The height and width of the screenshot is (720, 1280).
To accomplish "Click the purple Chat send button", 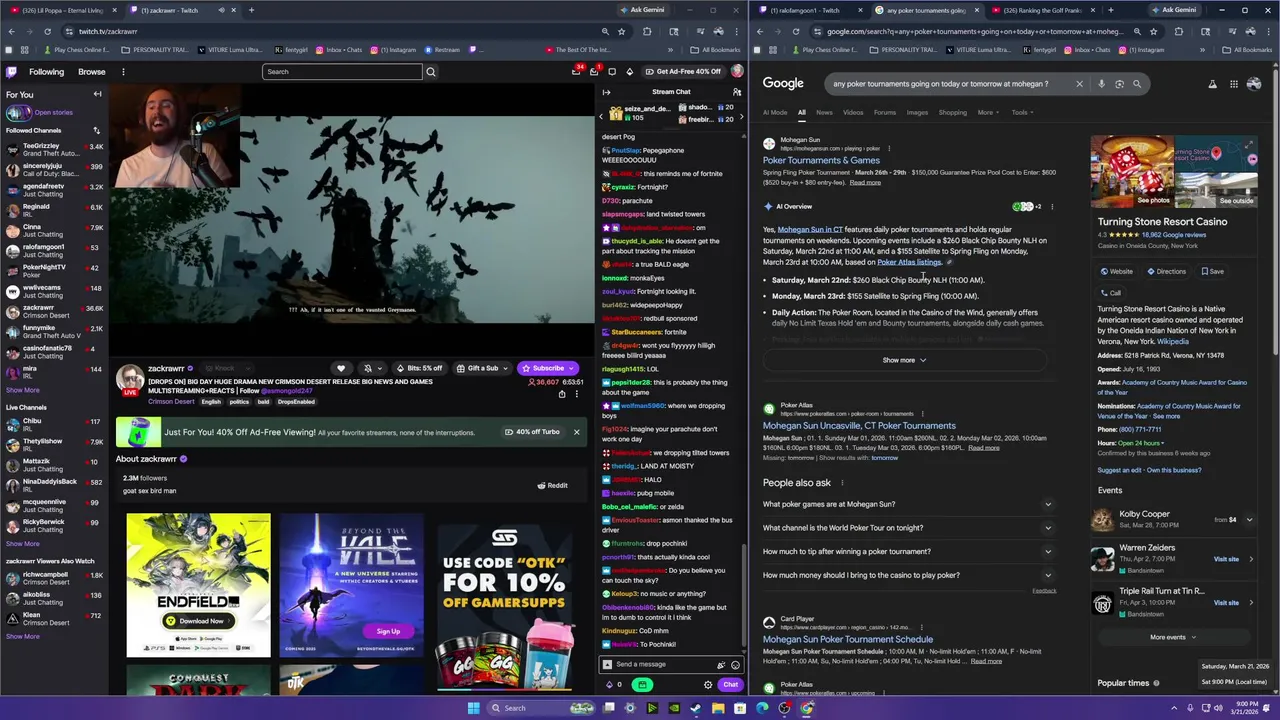I will coord(730,685).
